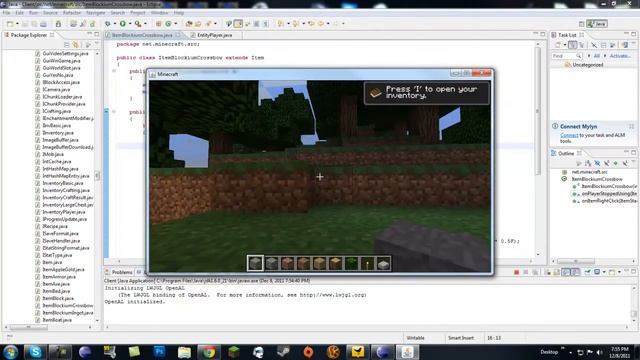Toggle Mark Occurrences in main toolbar

point(238,24)
